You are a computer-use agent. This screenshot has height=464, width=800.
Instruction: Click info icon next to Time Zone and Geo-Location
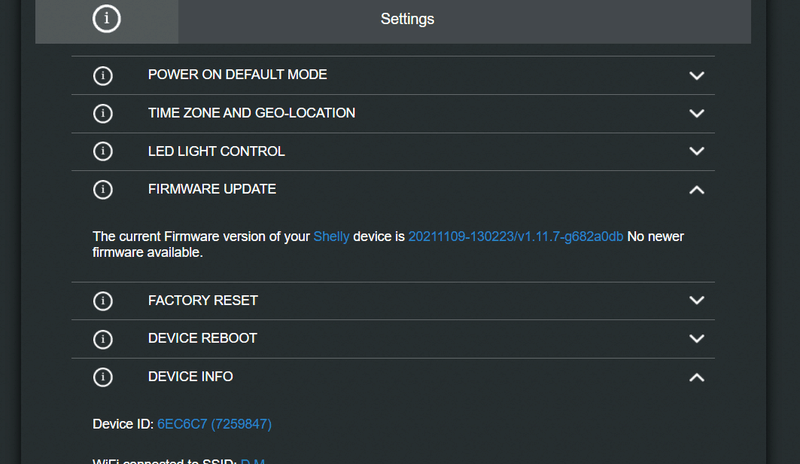point(103,113)
